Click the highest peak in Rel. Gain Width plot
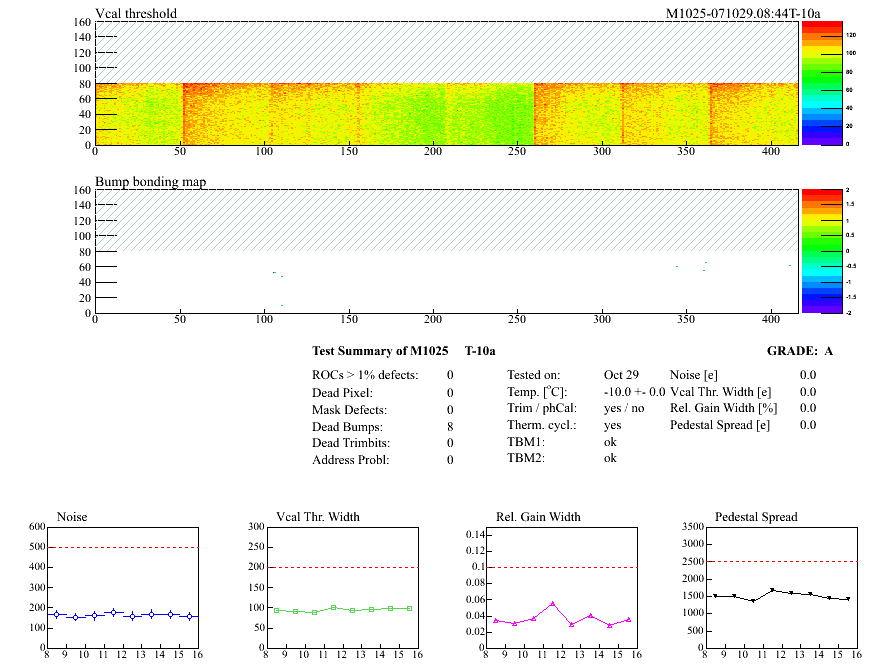This screenshot has width=896, height=672. click(x=552, y=603)
